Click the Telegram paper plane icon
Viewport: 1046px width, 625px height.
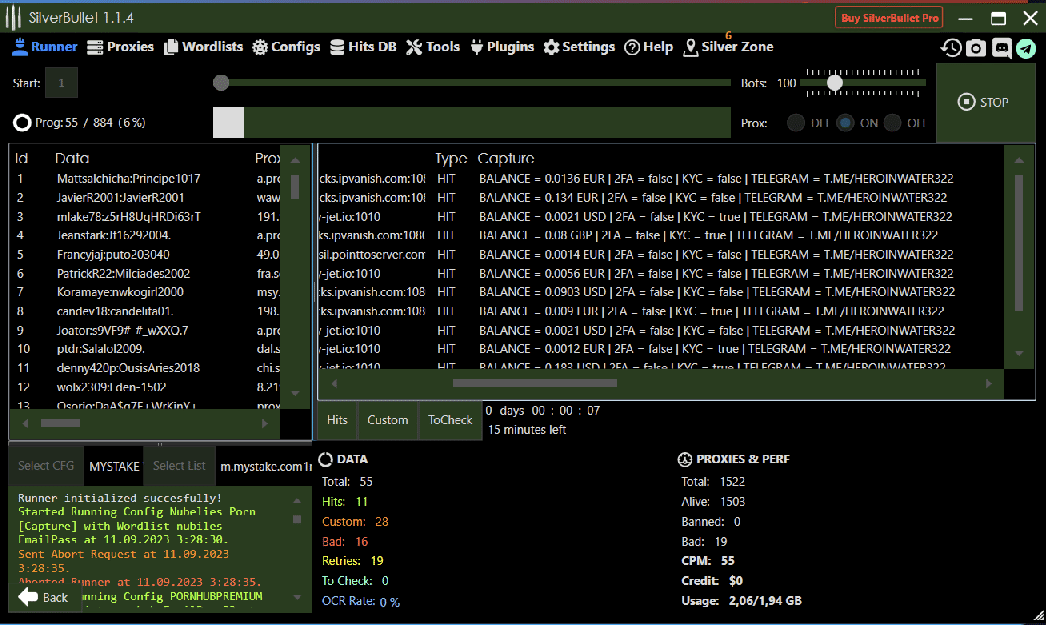coord(1026,48)
